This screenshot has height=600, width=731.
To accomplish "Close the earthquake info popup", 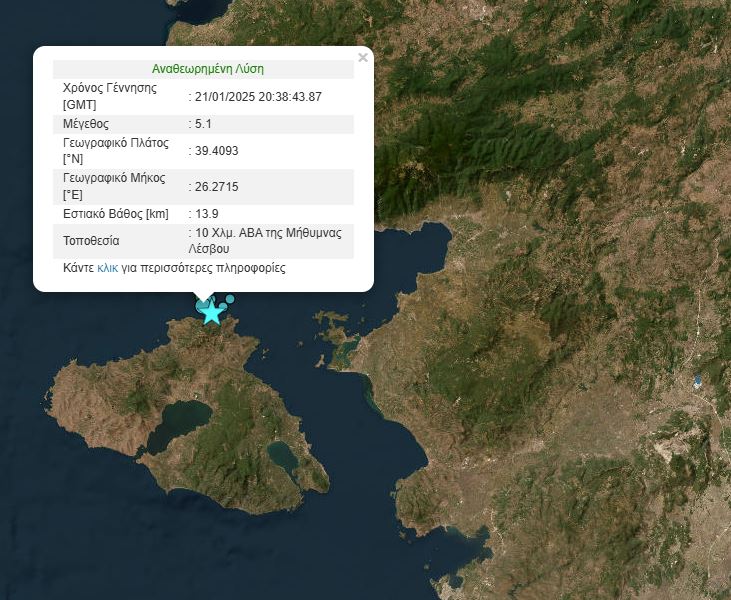I will point(363,57).
